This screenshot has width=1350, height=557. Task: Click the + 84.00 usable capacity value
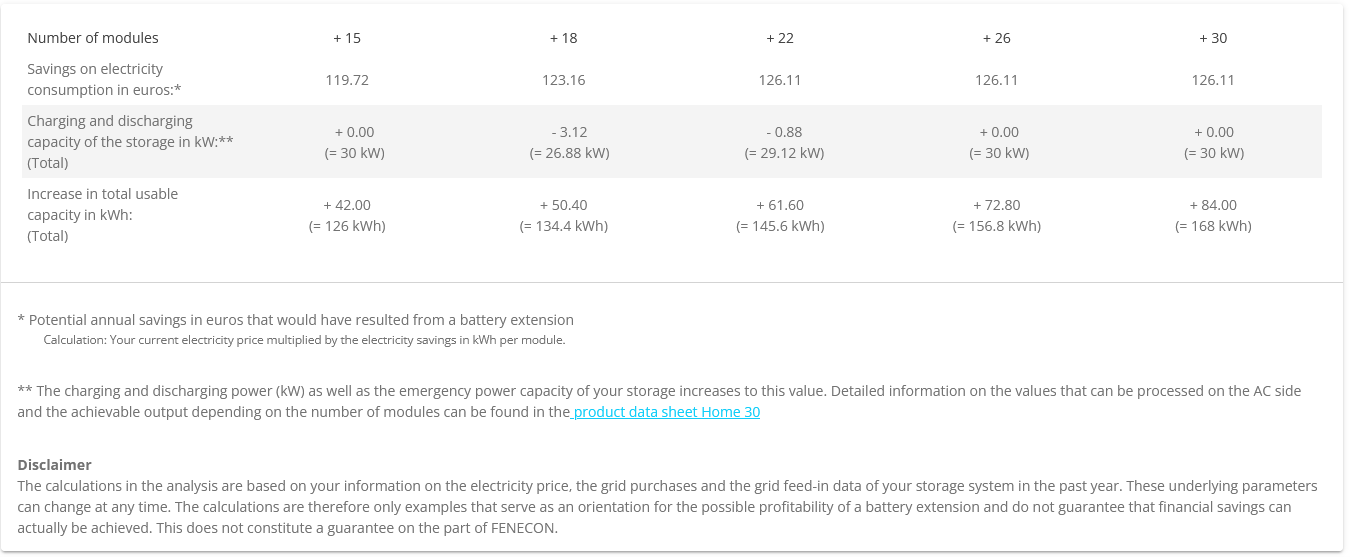(1213, 205)
